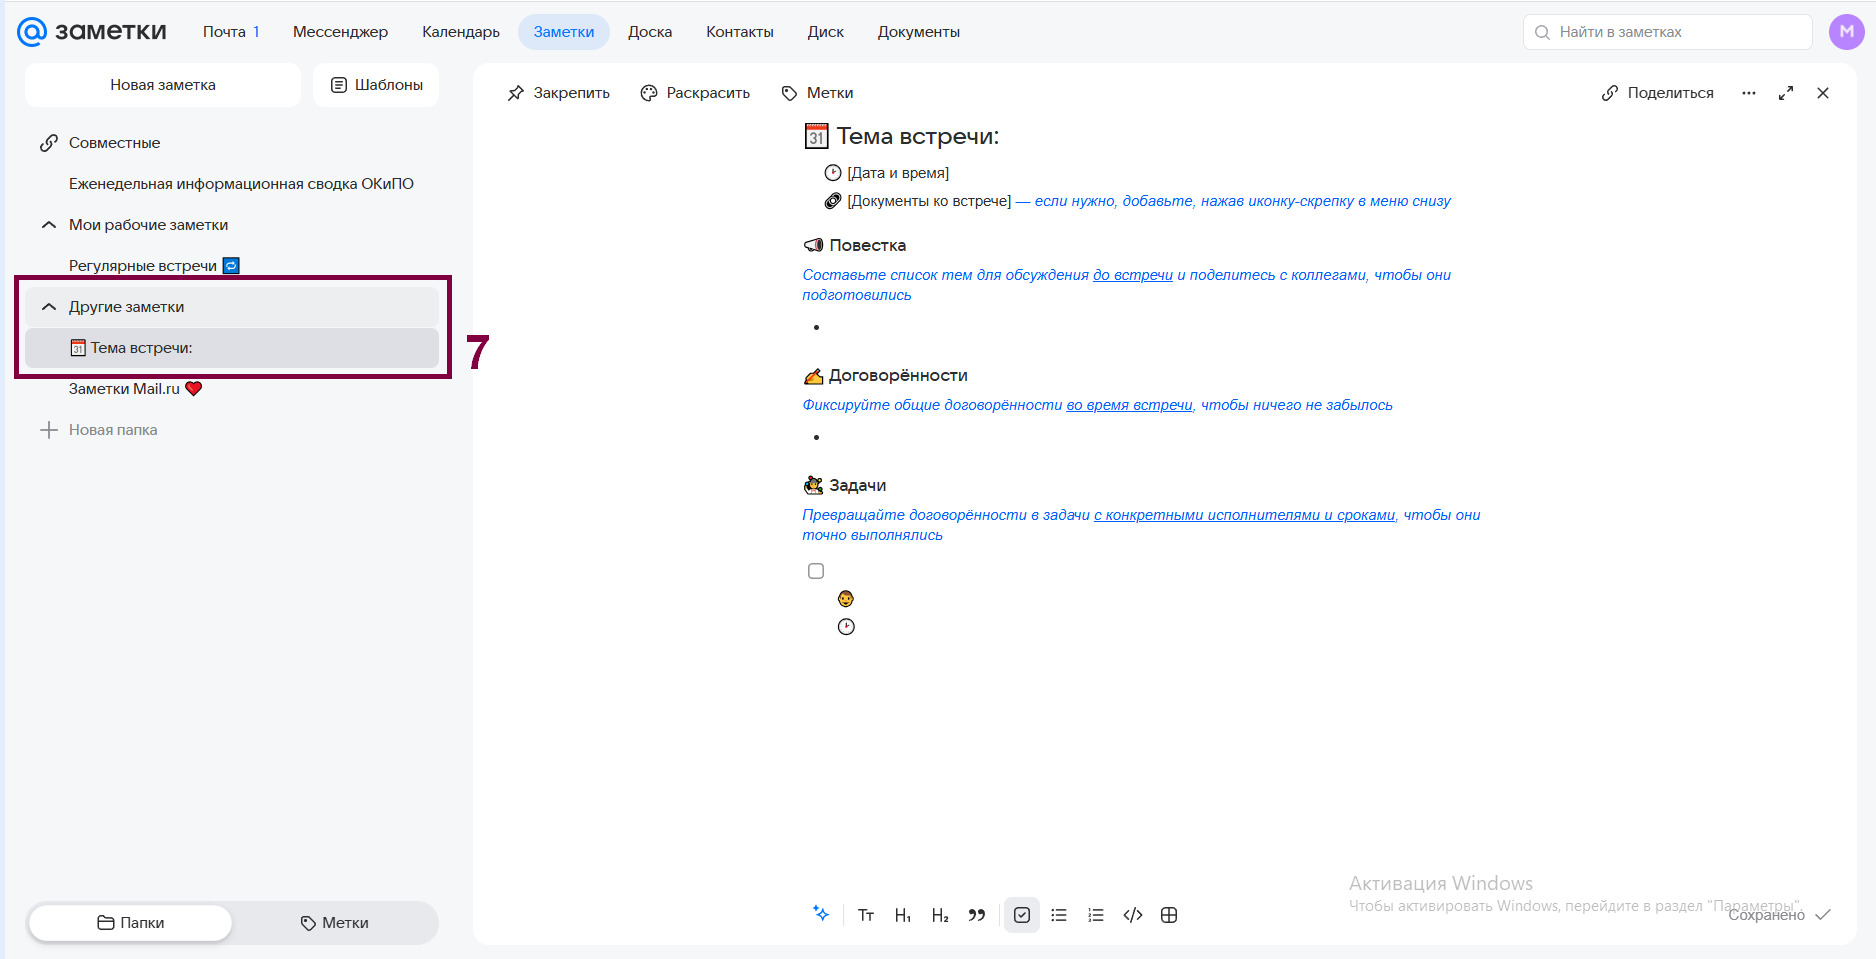Click the Новая заметка button

click(163, 85)
